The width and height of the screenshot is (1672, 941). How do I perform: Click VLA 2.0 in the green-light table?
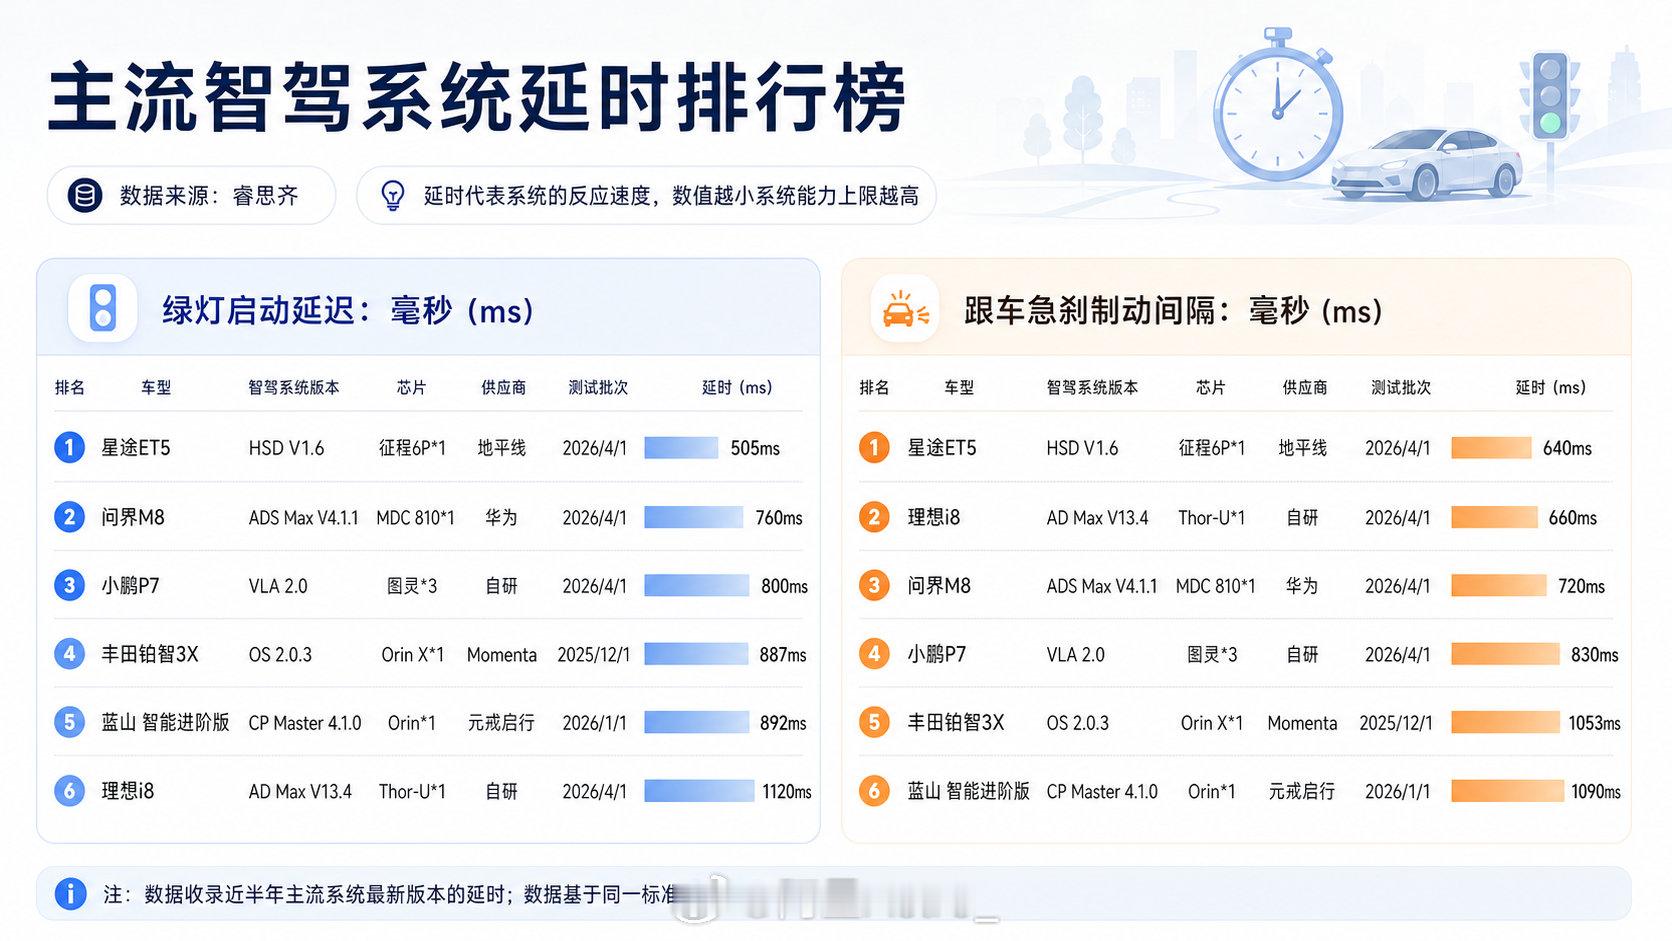coord(278,586)
